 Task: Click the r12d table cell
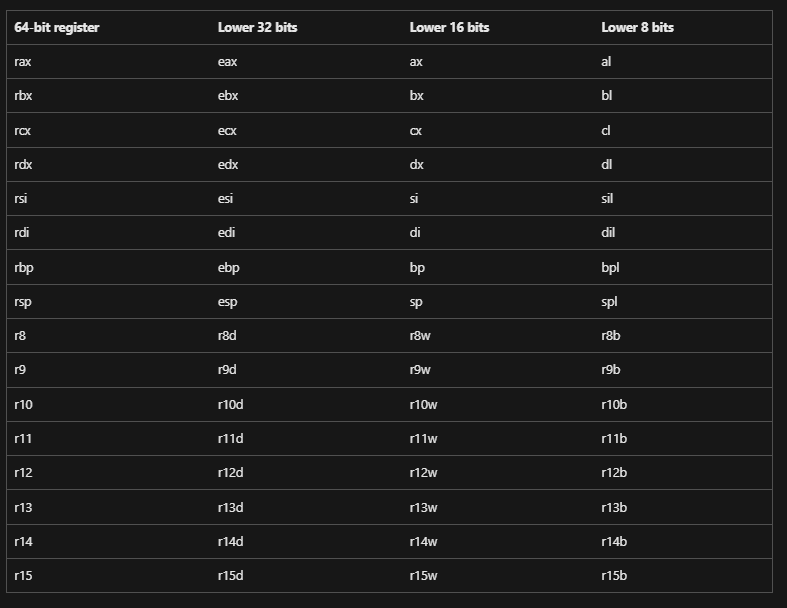[230, 473]
